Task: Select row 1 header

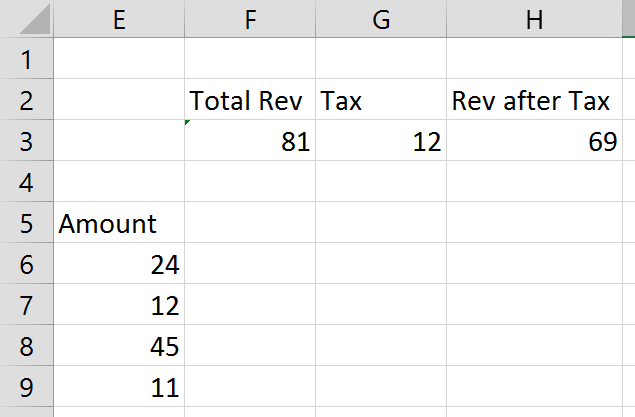Action: [x=26, y=59]
